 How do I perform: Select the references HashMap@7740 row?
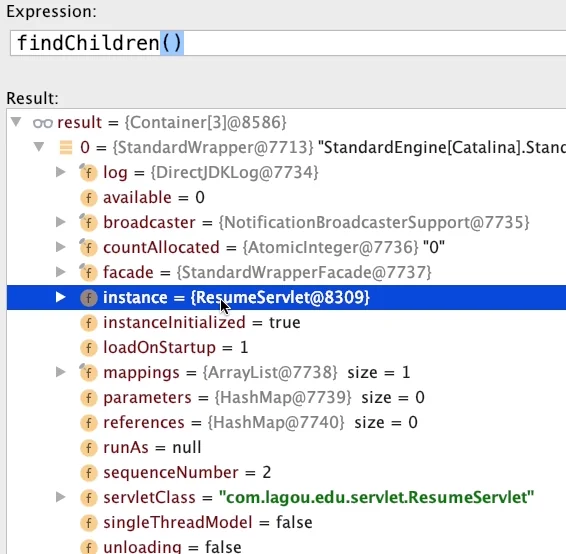point(286,422)
